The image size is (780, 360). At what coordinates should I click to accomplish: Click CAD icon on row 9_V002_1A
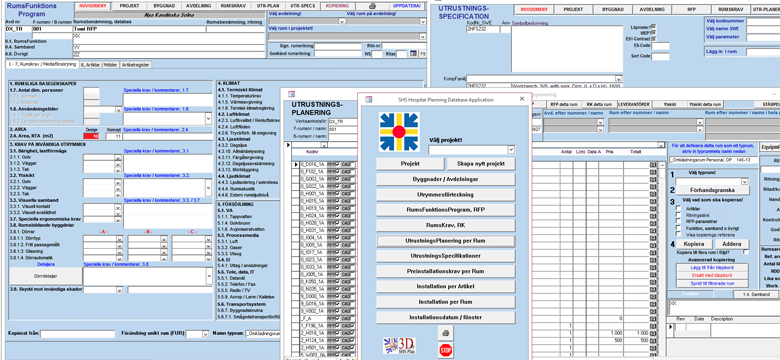pyautogui.click(x=347, y=310)
